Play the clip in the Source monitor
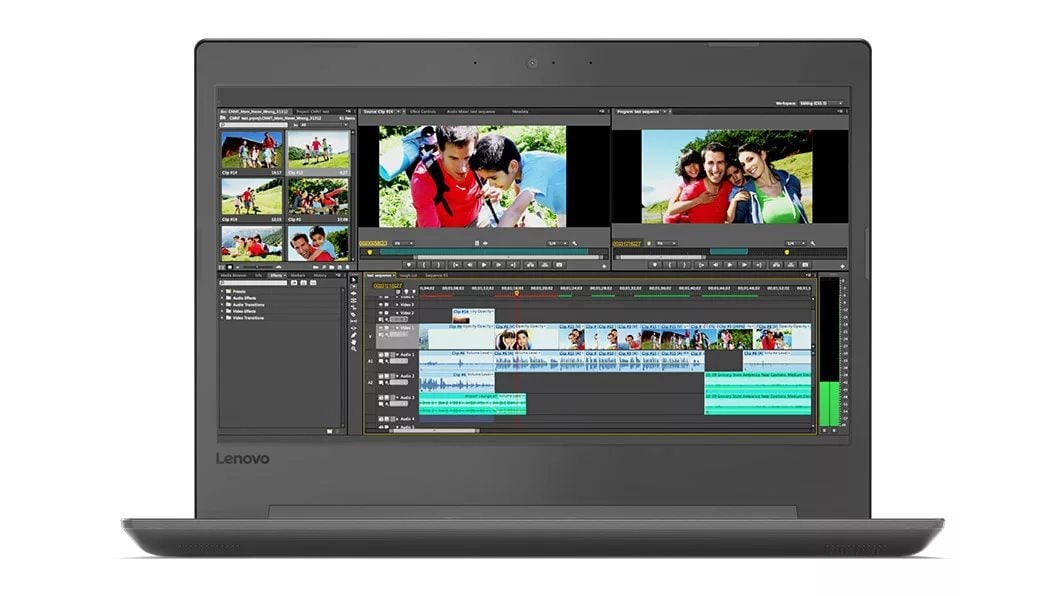1060x596 pixels. pyautogui.click(x=484, y=265)
